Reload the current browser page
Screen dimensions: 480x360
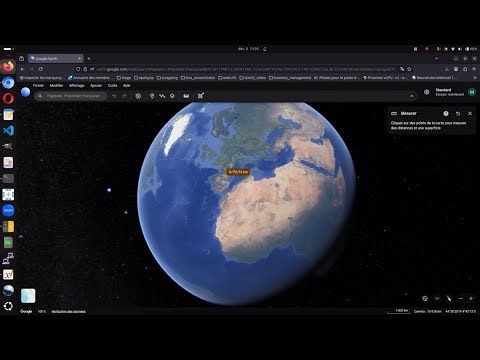40,69
